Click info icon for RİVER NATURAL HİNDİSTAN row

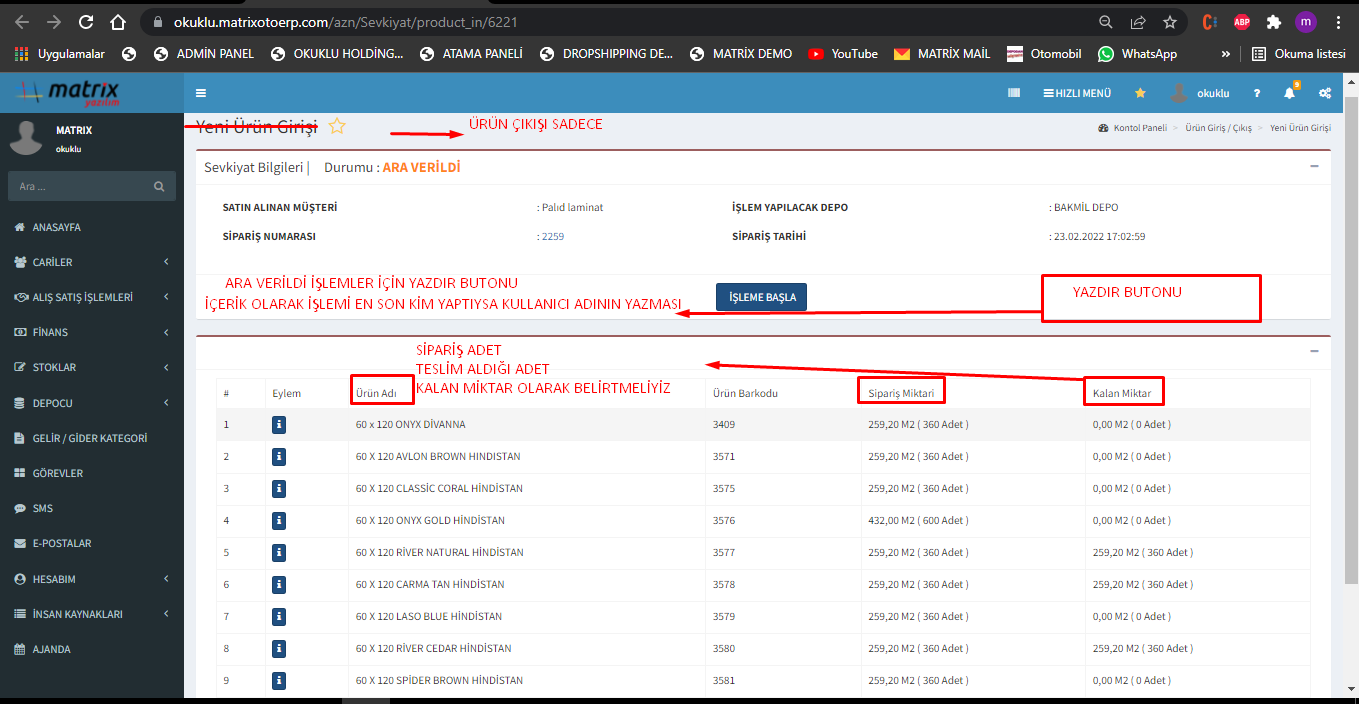point(279,553)
